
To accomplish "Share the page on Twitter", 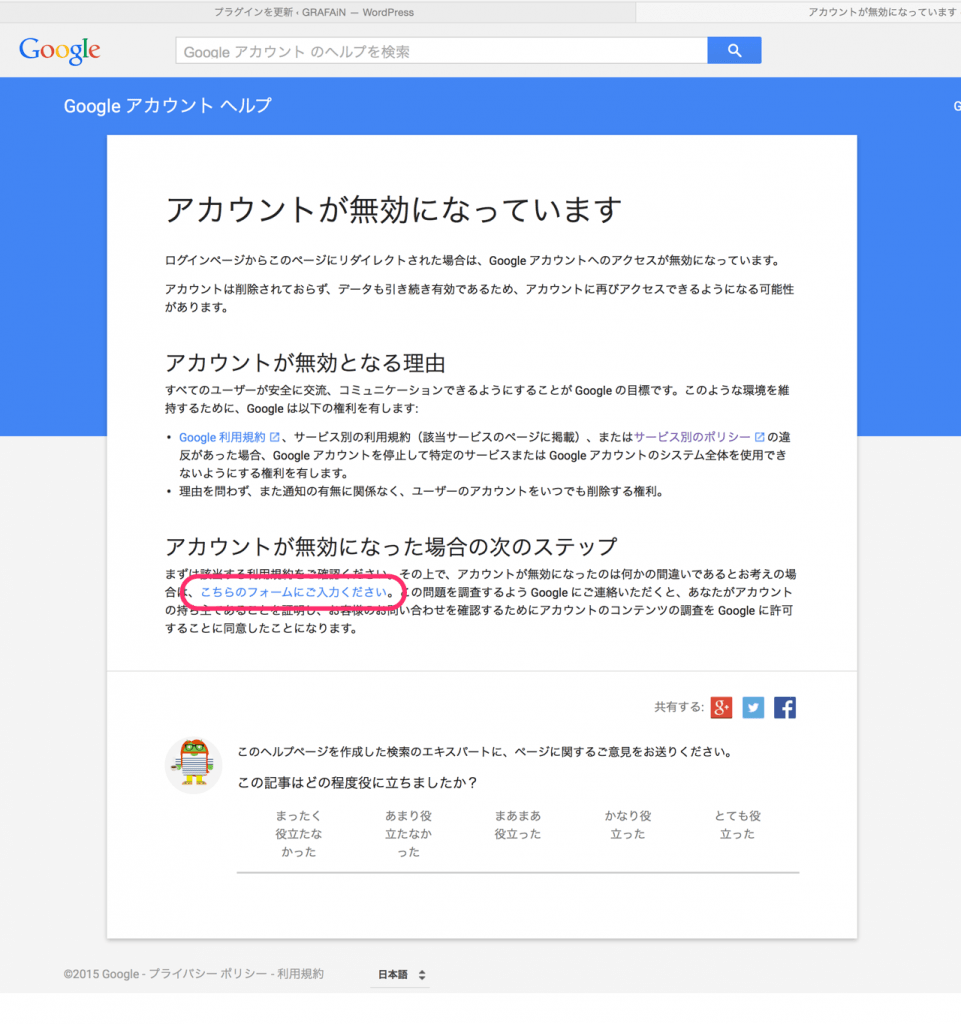I will [x=753, y=708].
